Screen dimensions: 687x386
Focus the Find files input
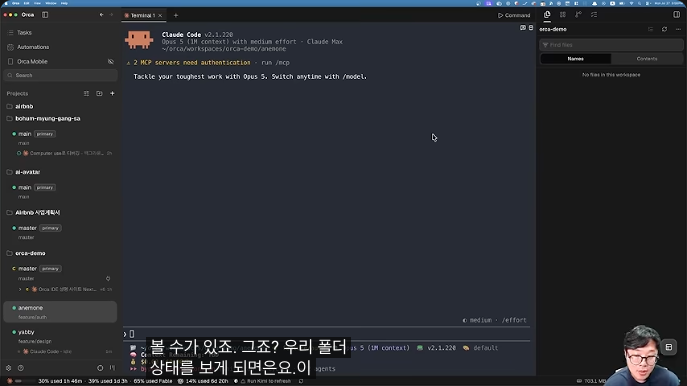pos(611,45)
